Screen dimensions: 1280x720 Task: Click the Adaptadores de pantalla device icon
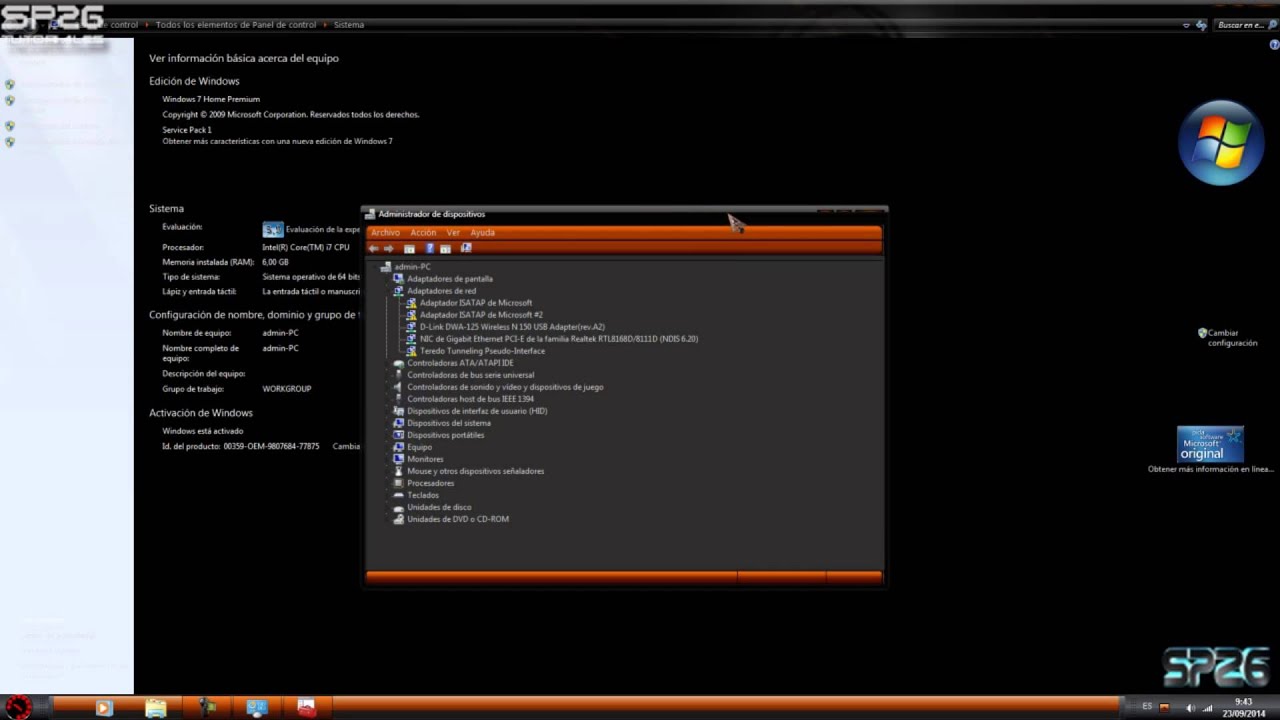point(399,279)
